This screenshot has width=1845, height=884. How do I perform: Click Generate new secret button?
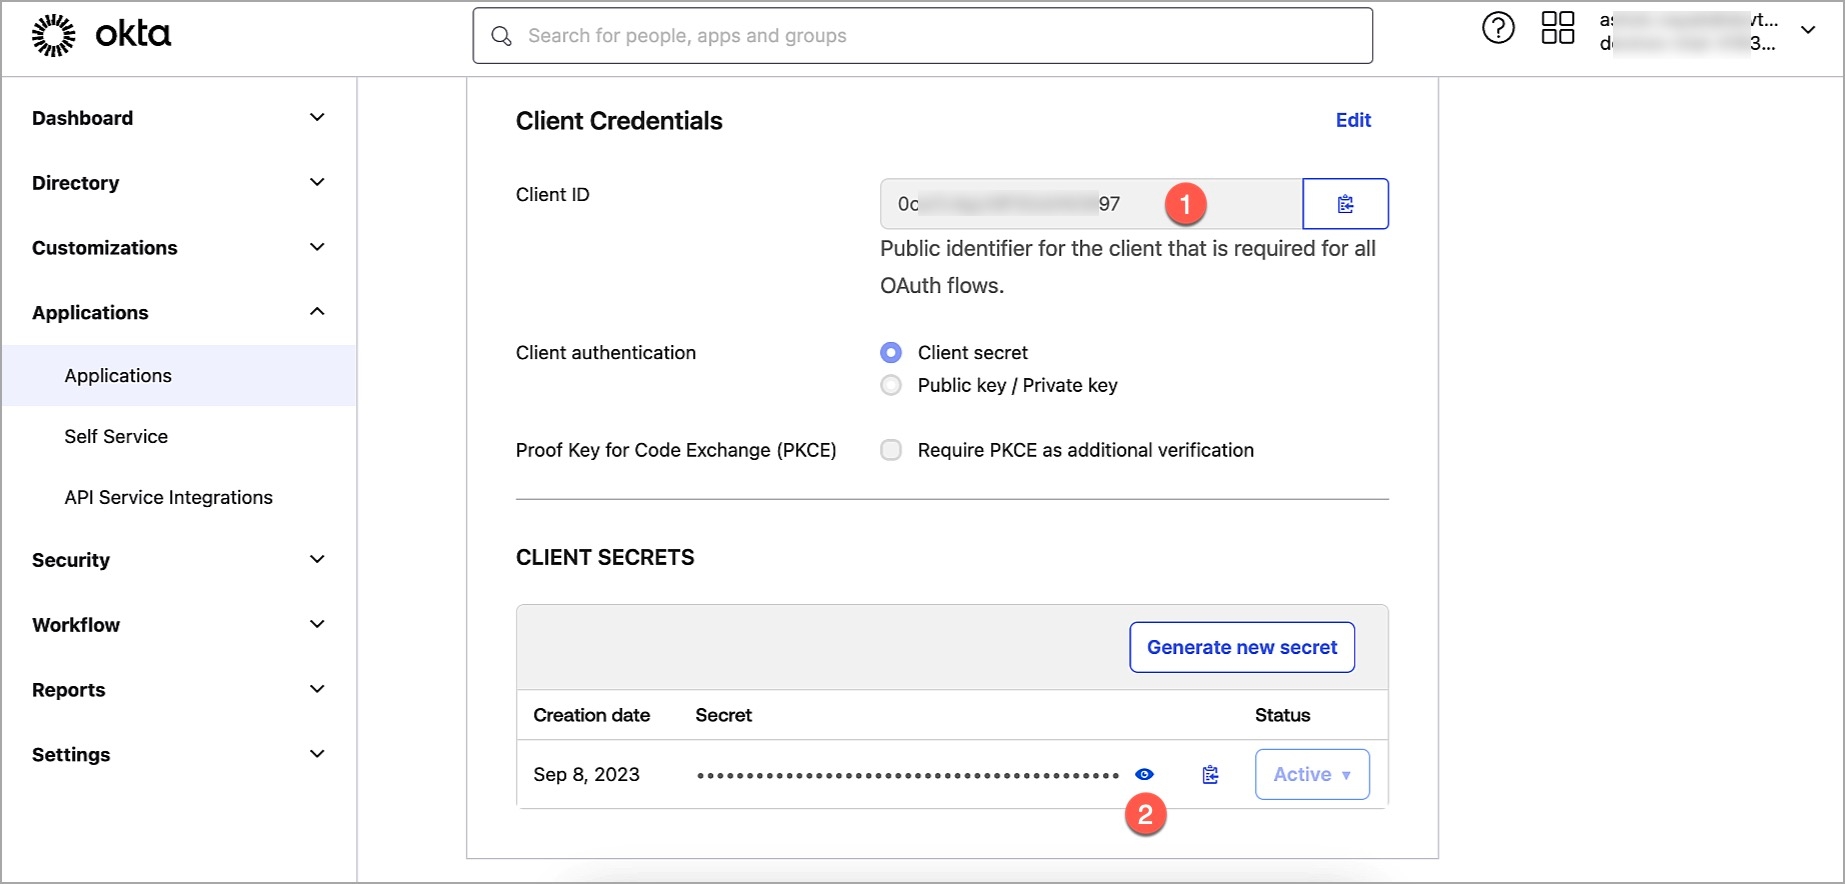1241,647
